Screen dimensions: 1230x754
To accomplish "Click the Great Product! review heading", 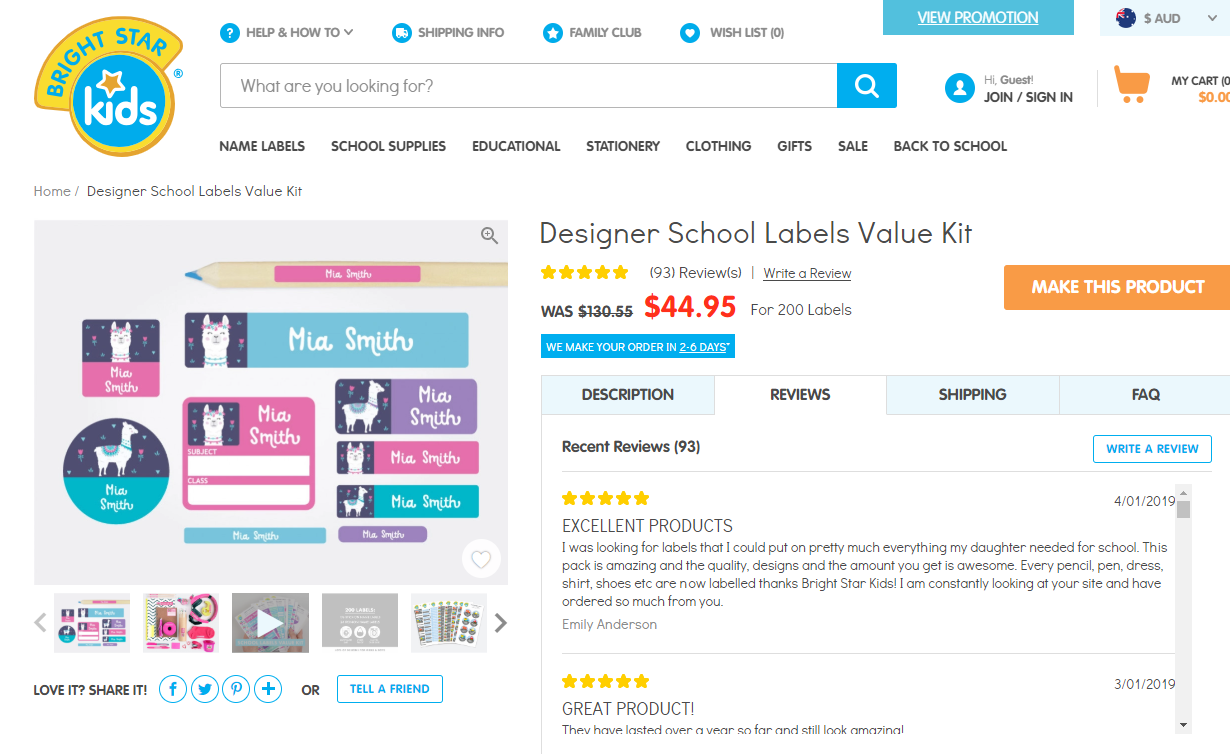I will [628, 709].
